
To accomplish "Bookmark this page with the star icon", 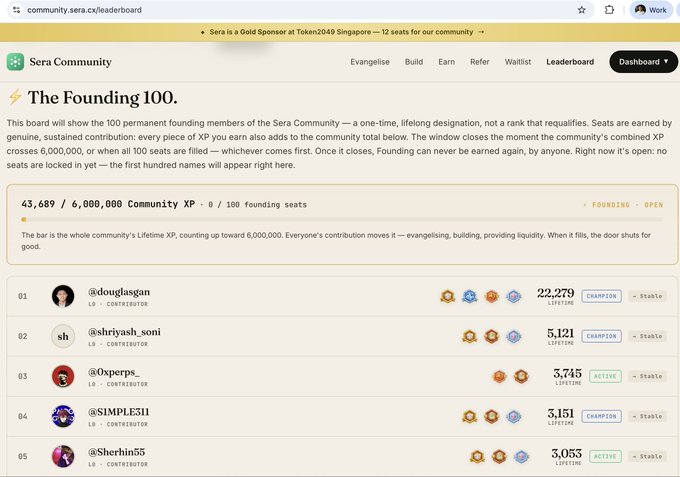I will coord(582,10).
